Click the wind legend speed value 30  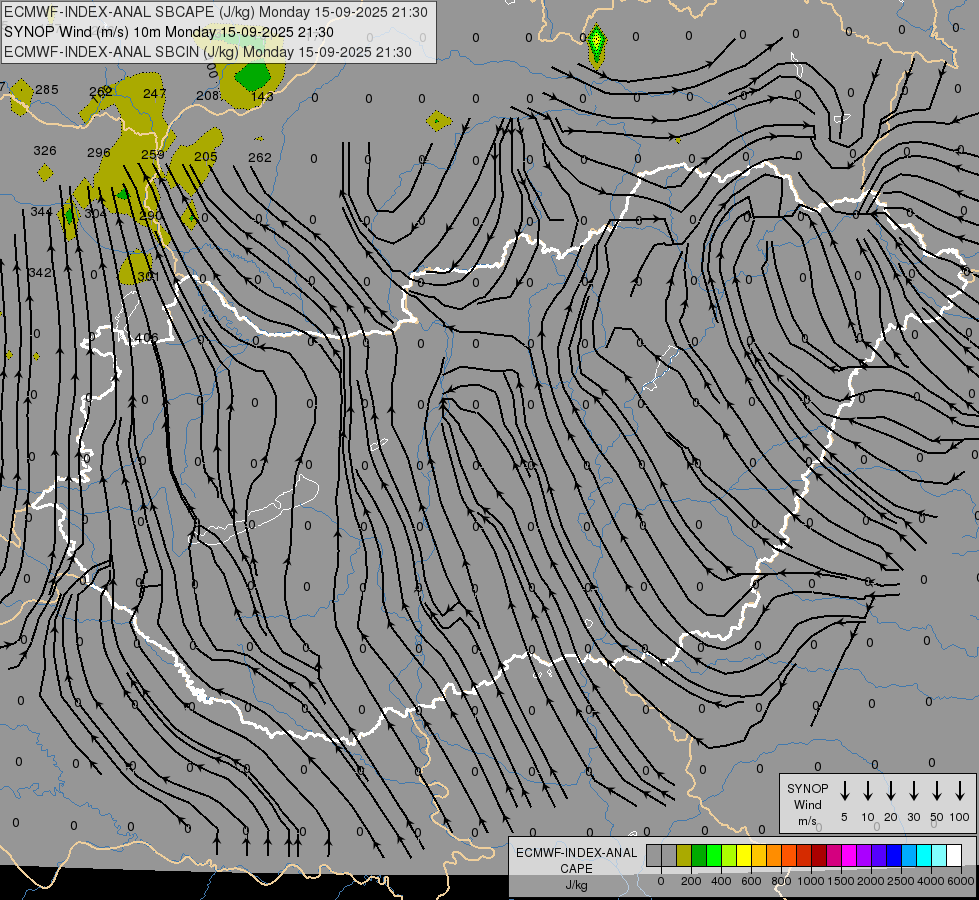pos(913,817)
